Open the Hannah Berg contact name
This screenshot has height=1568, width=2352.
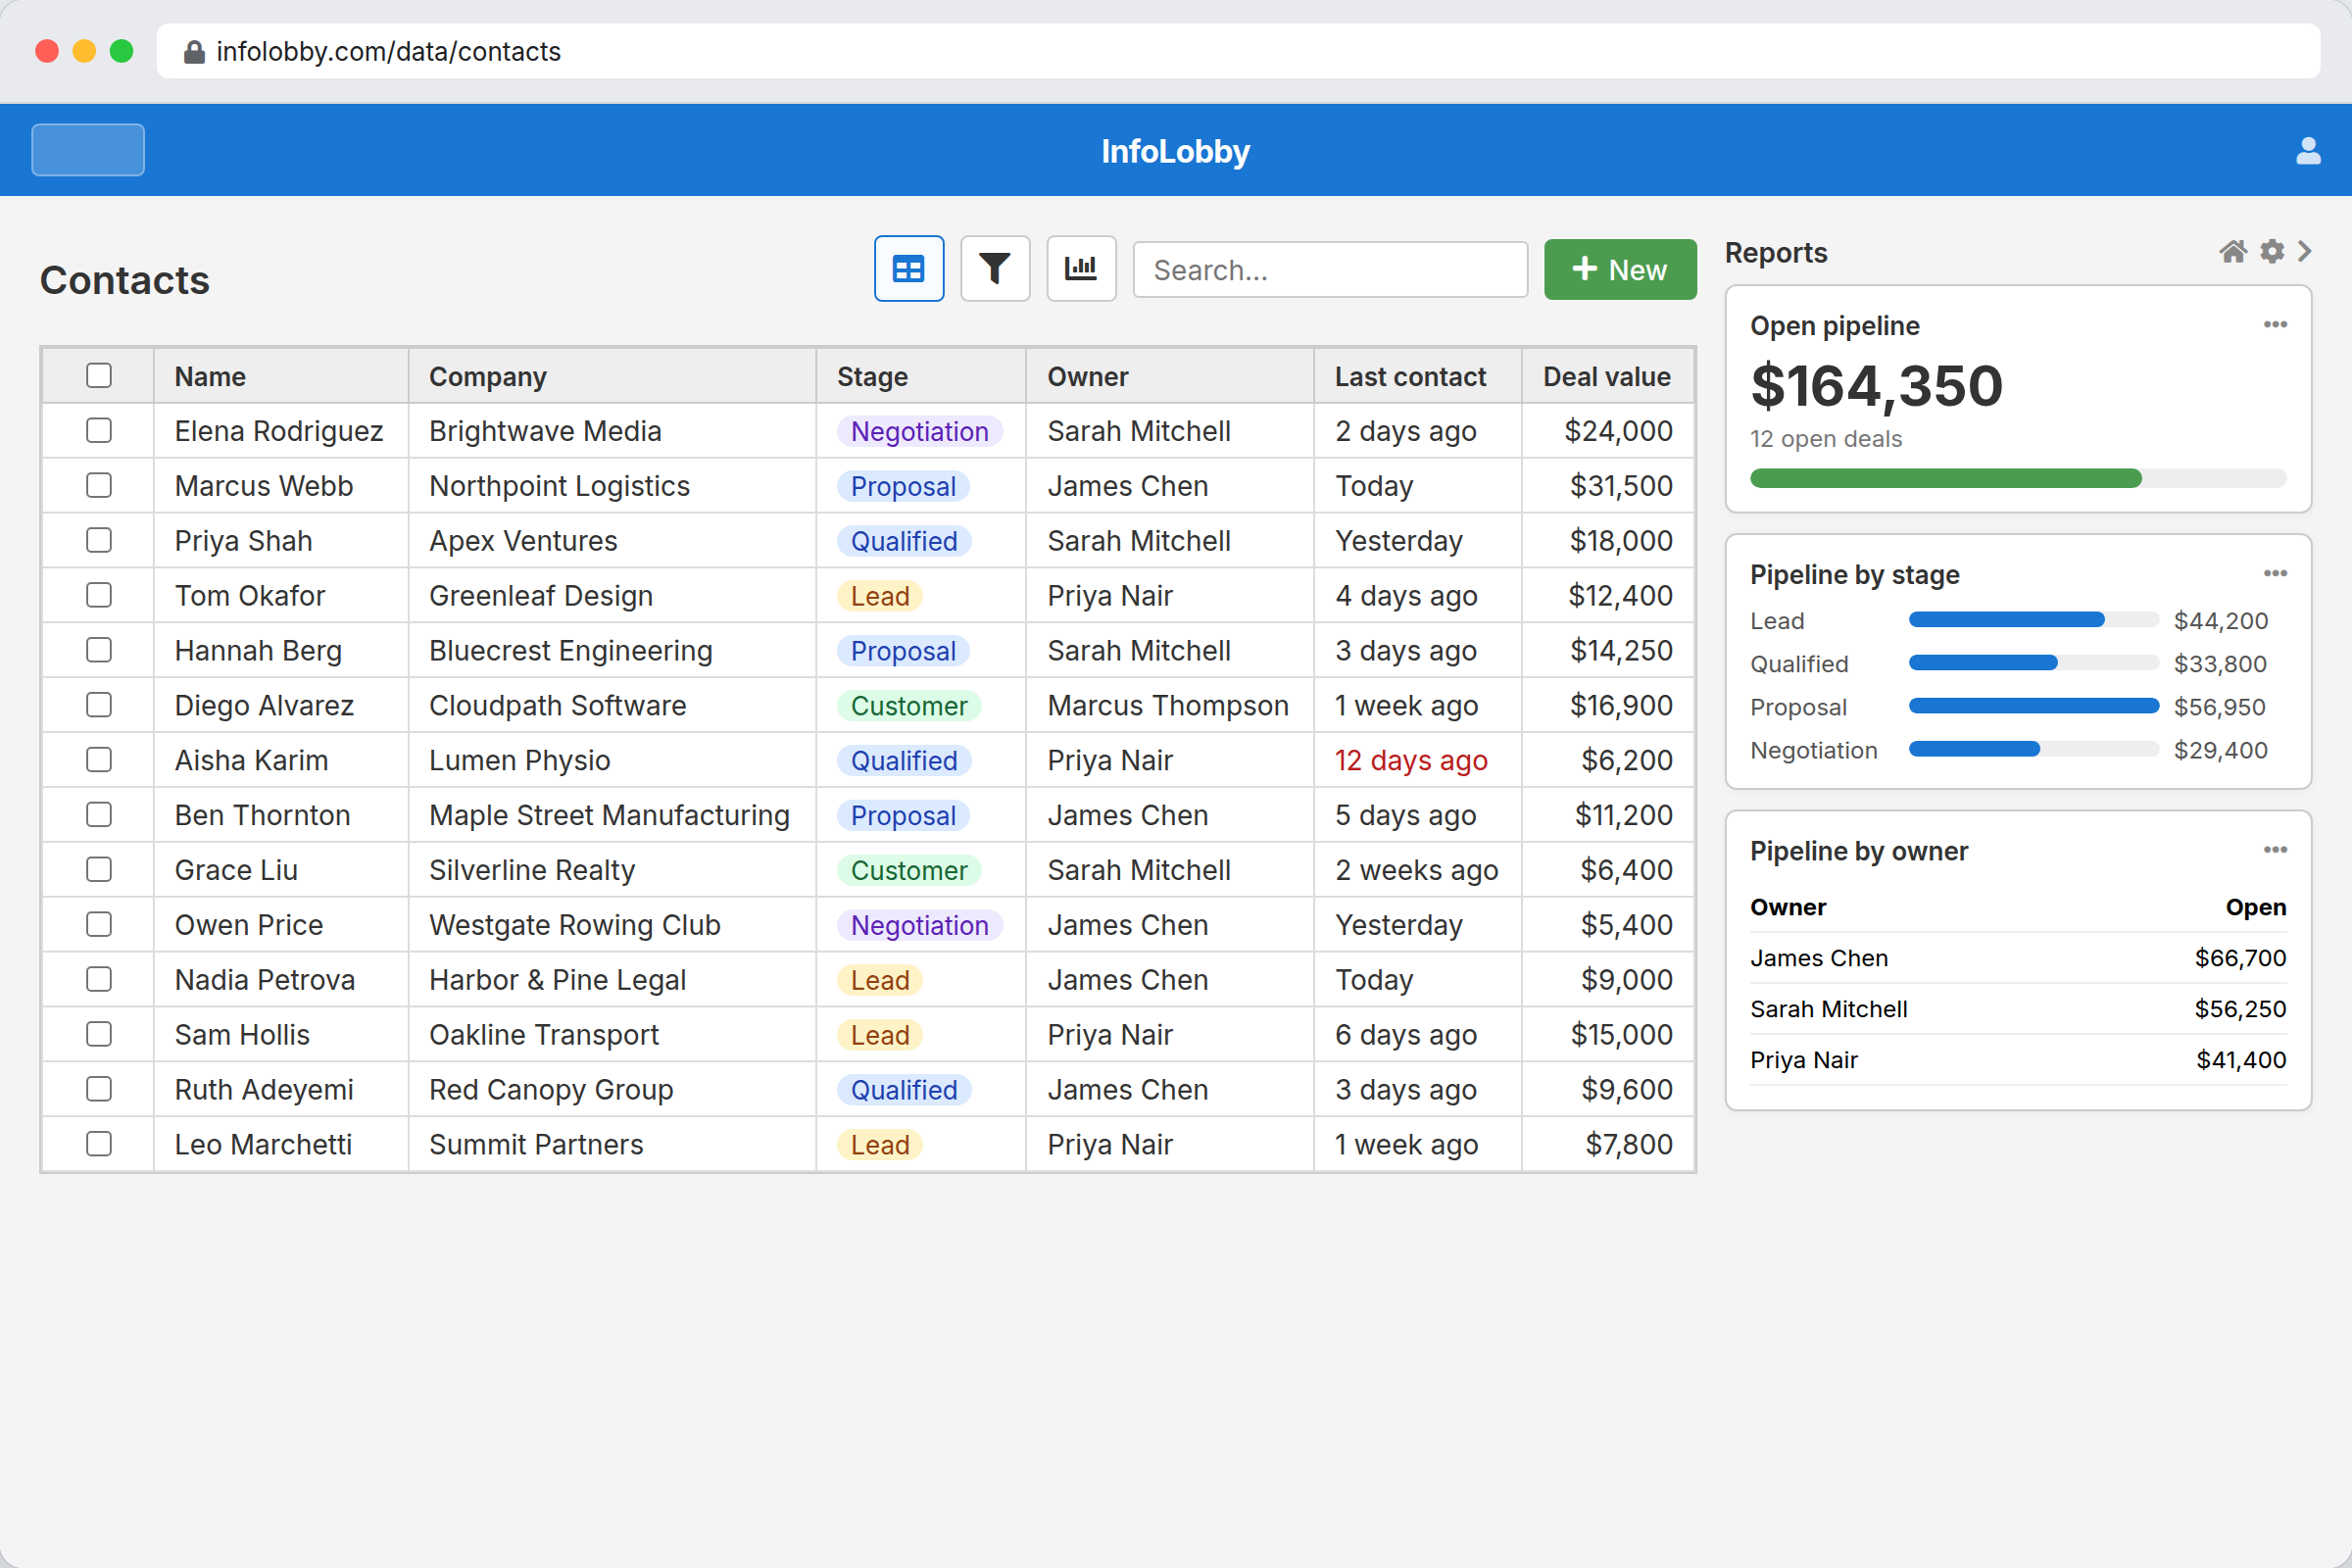click(x=258, y=651)
